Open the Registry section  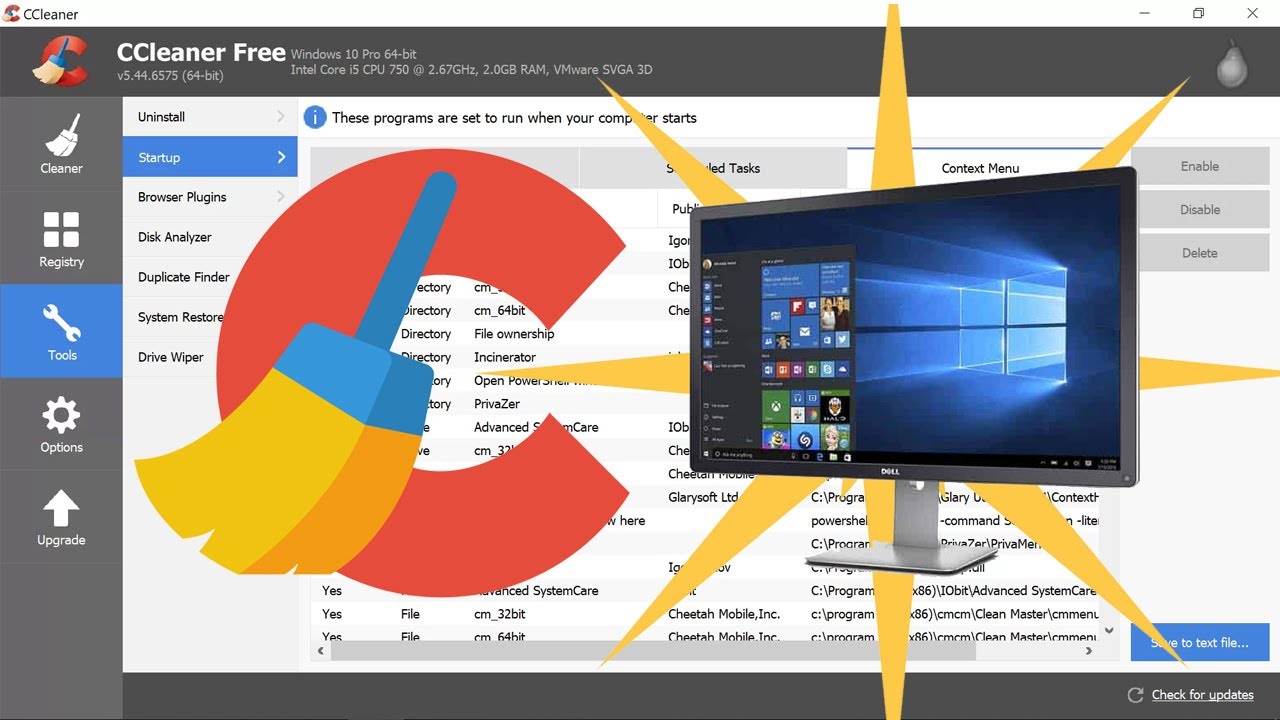(x=61, y=238)
